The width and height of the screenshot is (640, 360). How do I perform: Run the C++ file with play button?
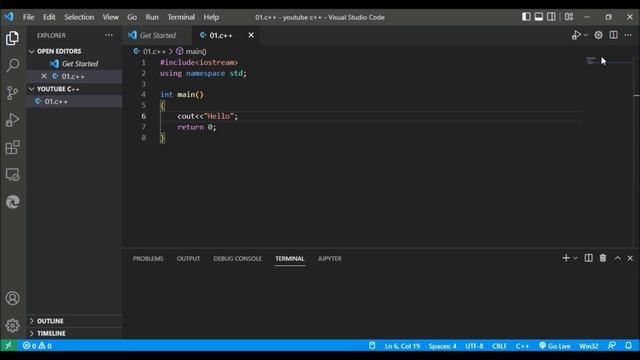(576, 35)
